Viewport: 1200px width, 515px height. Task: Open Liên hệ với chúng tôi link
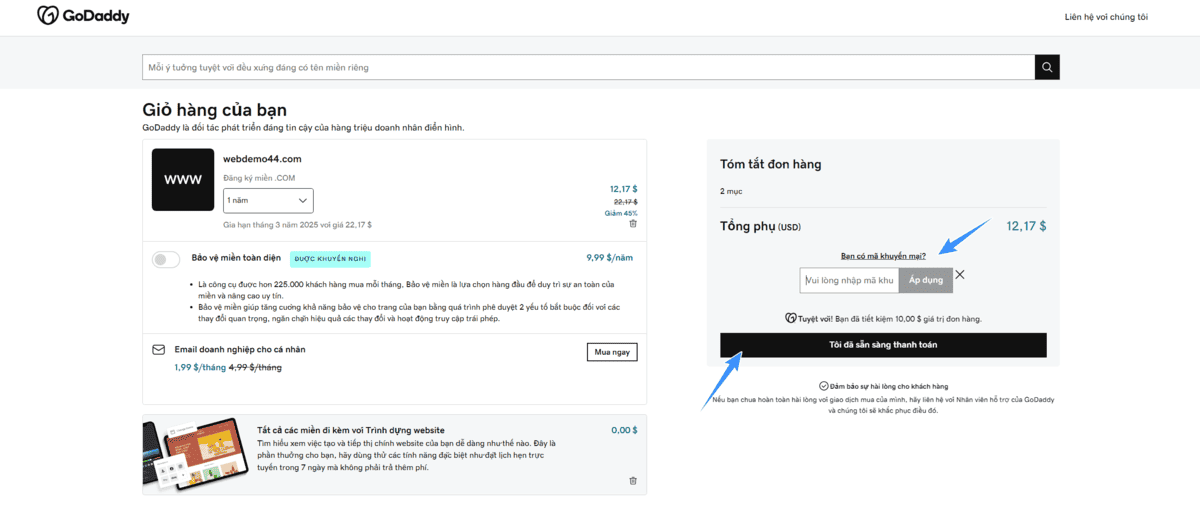[1106, 17]
